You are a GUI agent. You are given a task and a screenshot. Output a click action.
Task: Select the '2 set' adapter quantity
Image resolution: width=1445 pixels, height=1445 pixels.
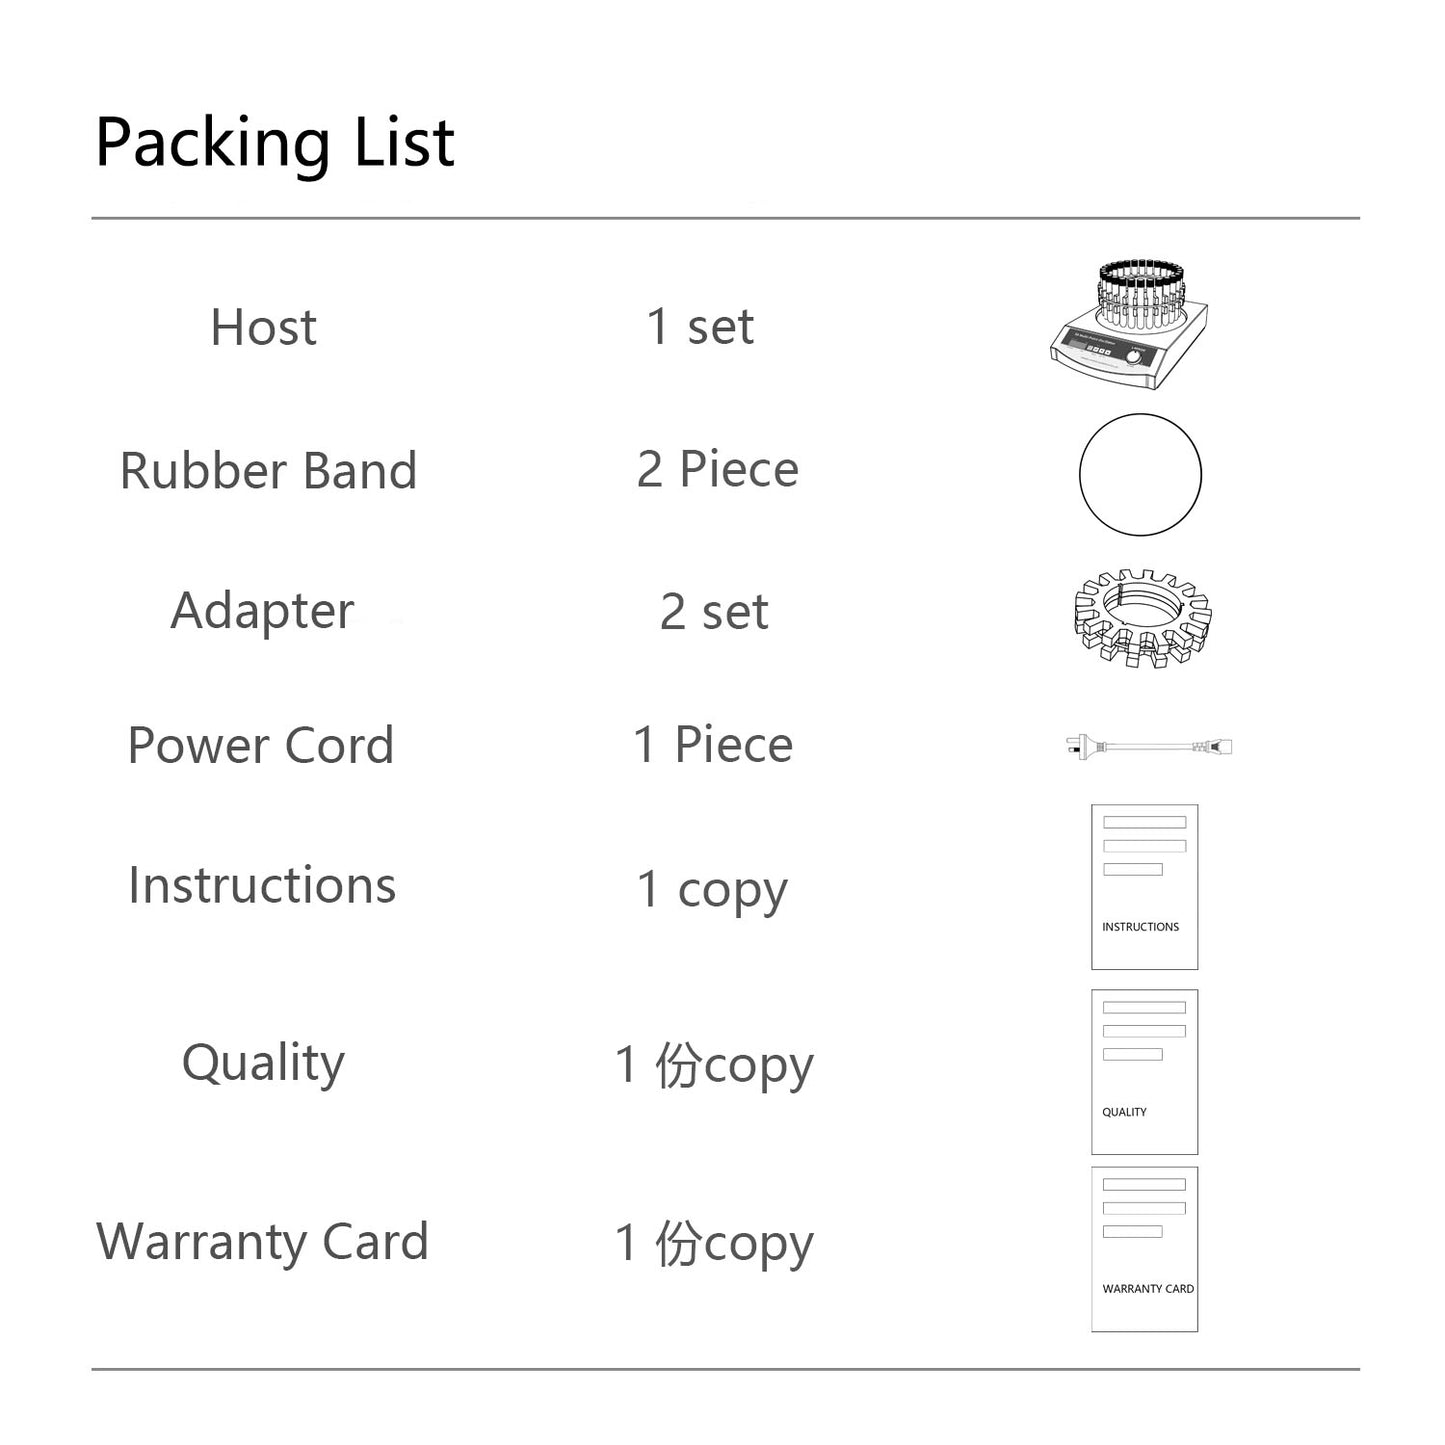tap(714, 612)
